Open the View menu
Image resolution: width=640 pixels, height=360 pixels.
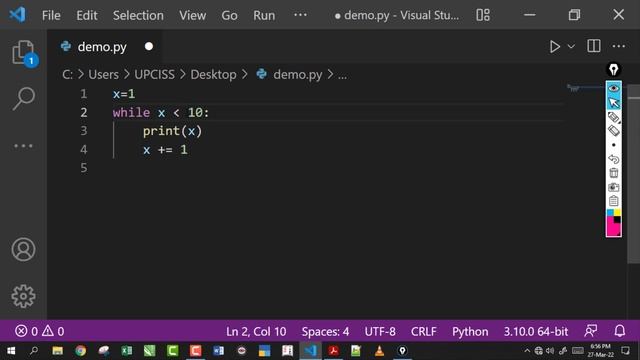coord(192,16)
